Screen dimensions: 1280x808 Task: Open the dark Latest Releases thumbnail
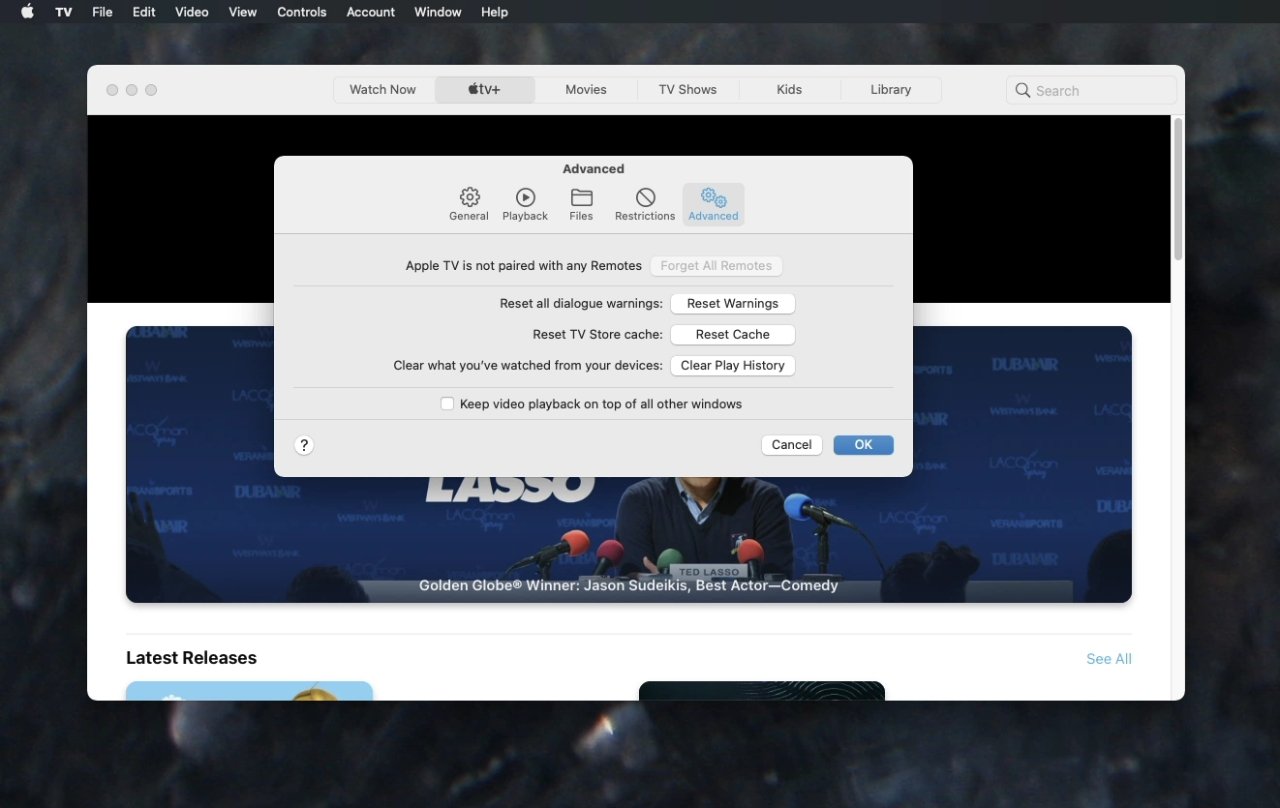(762, 691)
